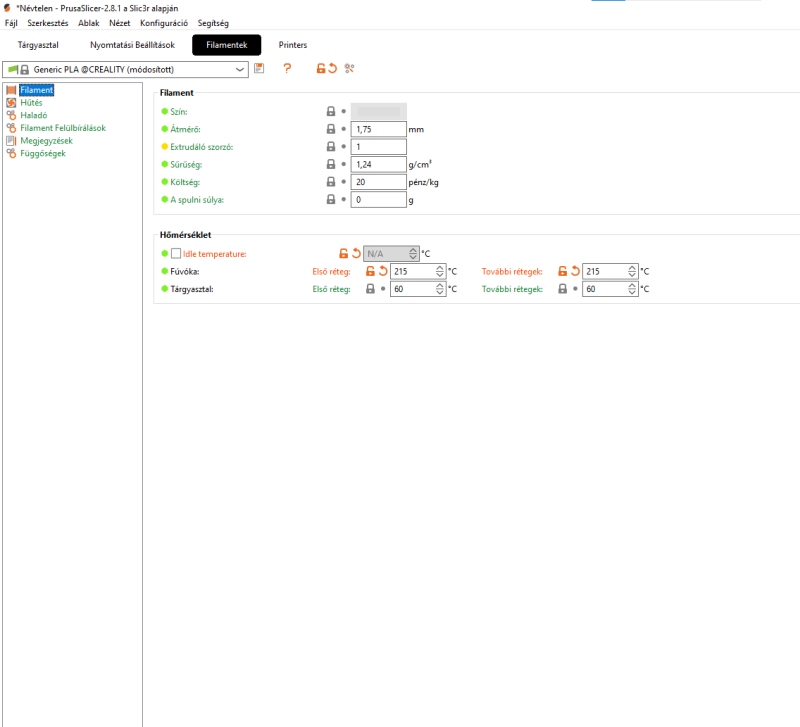
Task: Open the Szerkesztés menu
Action: (x=47, y=23)
